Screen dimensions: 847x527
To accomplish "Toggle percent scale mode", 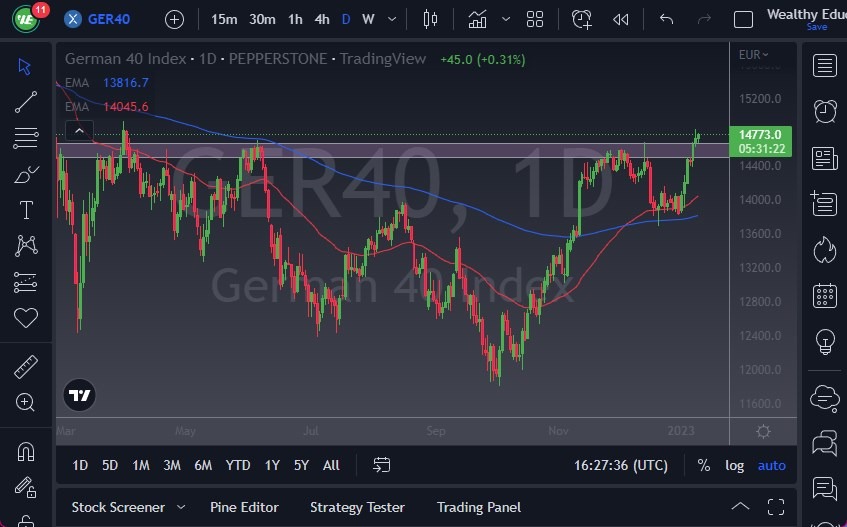I will click(704, 465).
